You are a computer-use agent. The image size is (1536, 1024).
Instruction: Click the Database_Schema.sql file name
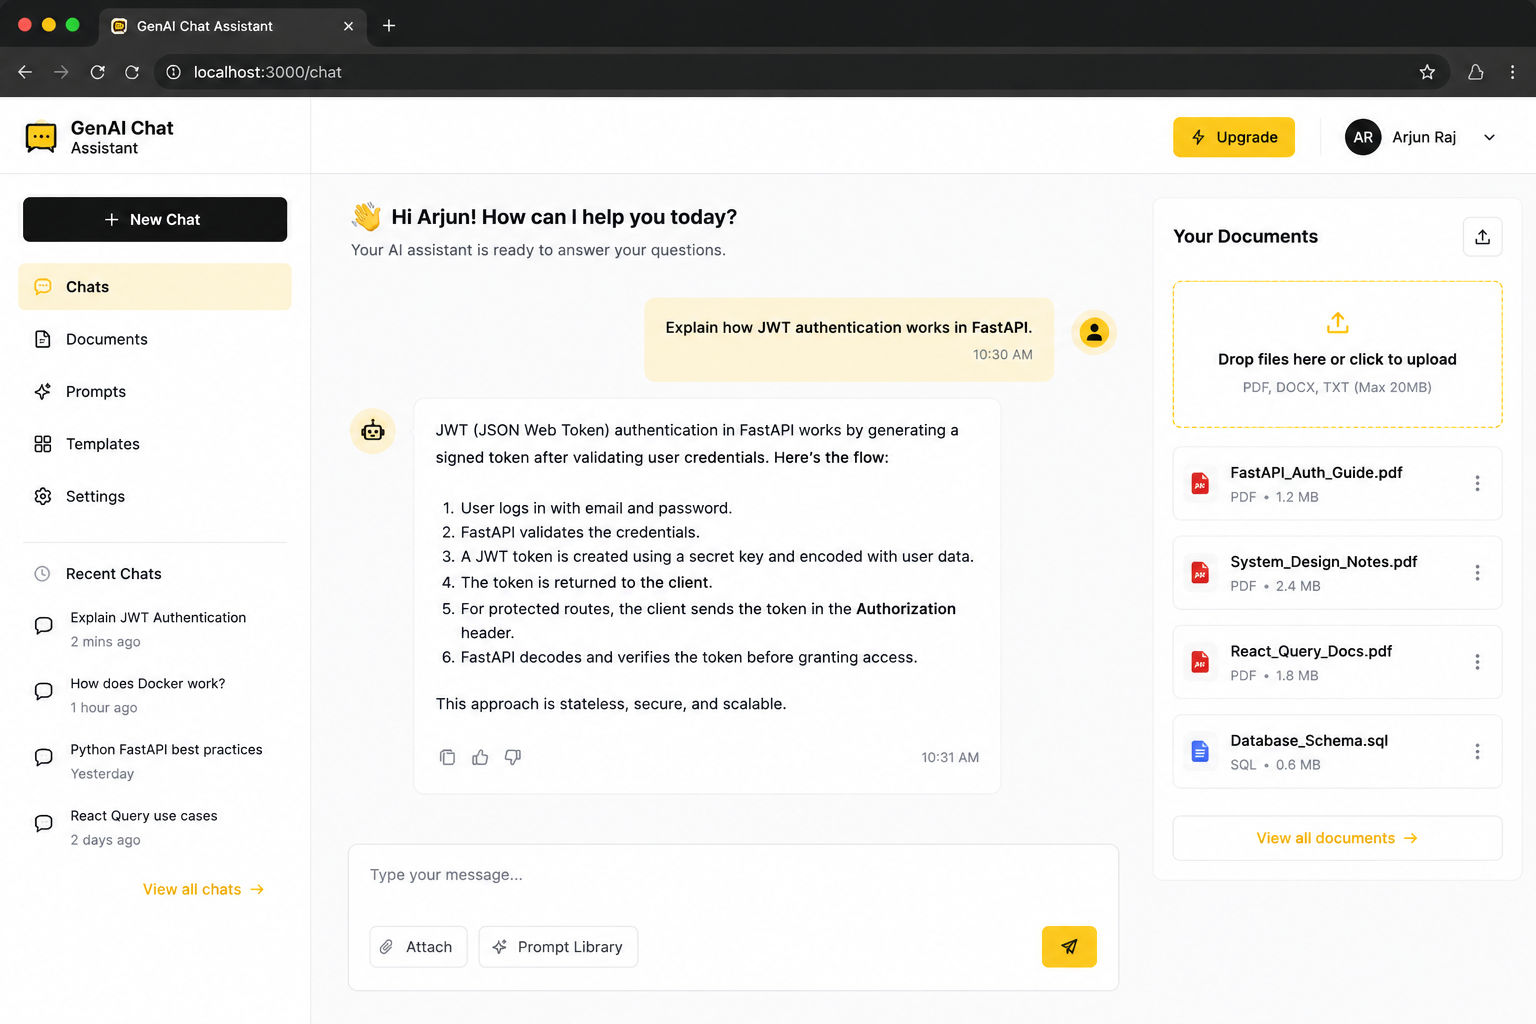pyautogui.click(x=1309, y=740)
